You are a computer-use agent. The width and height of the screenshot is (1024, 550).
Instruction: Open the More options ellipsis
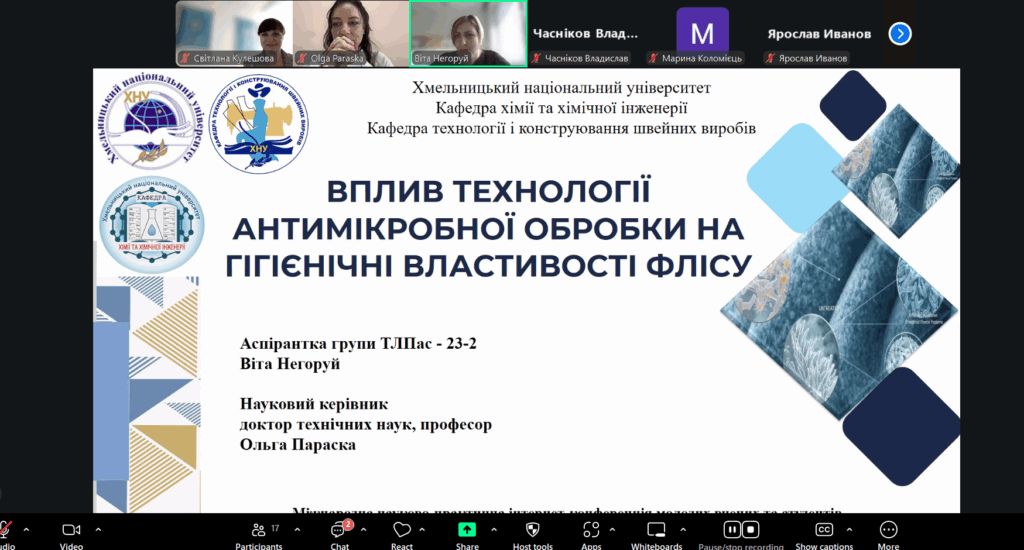pyautogui.click(x=888, y=530)
